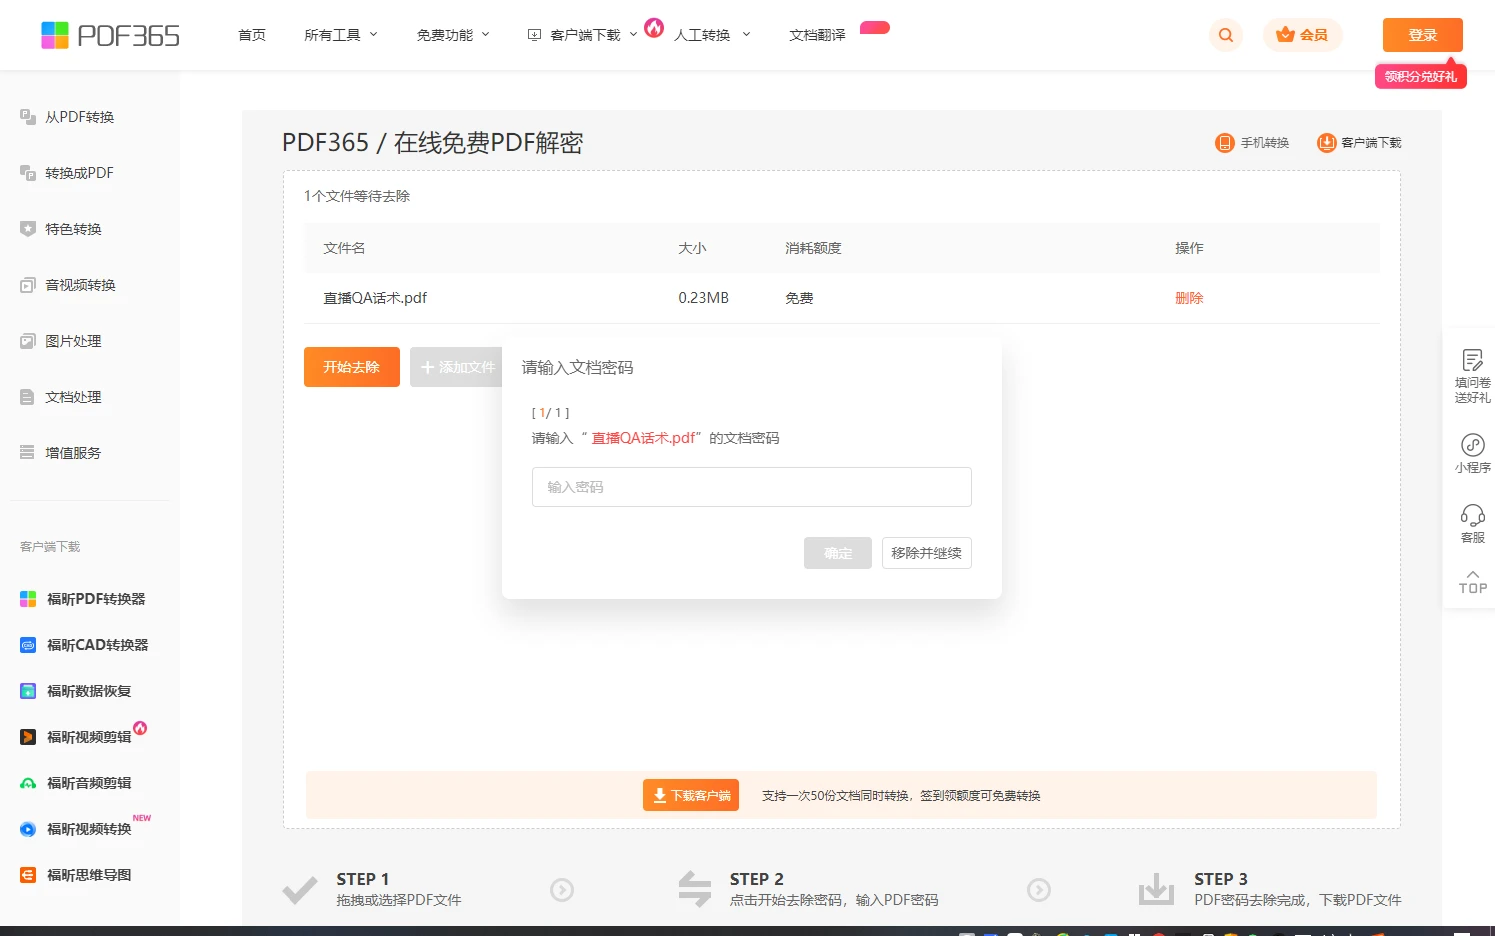Image resolution: width=1495 pixels, height=936 pixels.
Task: Click file size 0.23MB cell
Action: [x=703, y=298]
